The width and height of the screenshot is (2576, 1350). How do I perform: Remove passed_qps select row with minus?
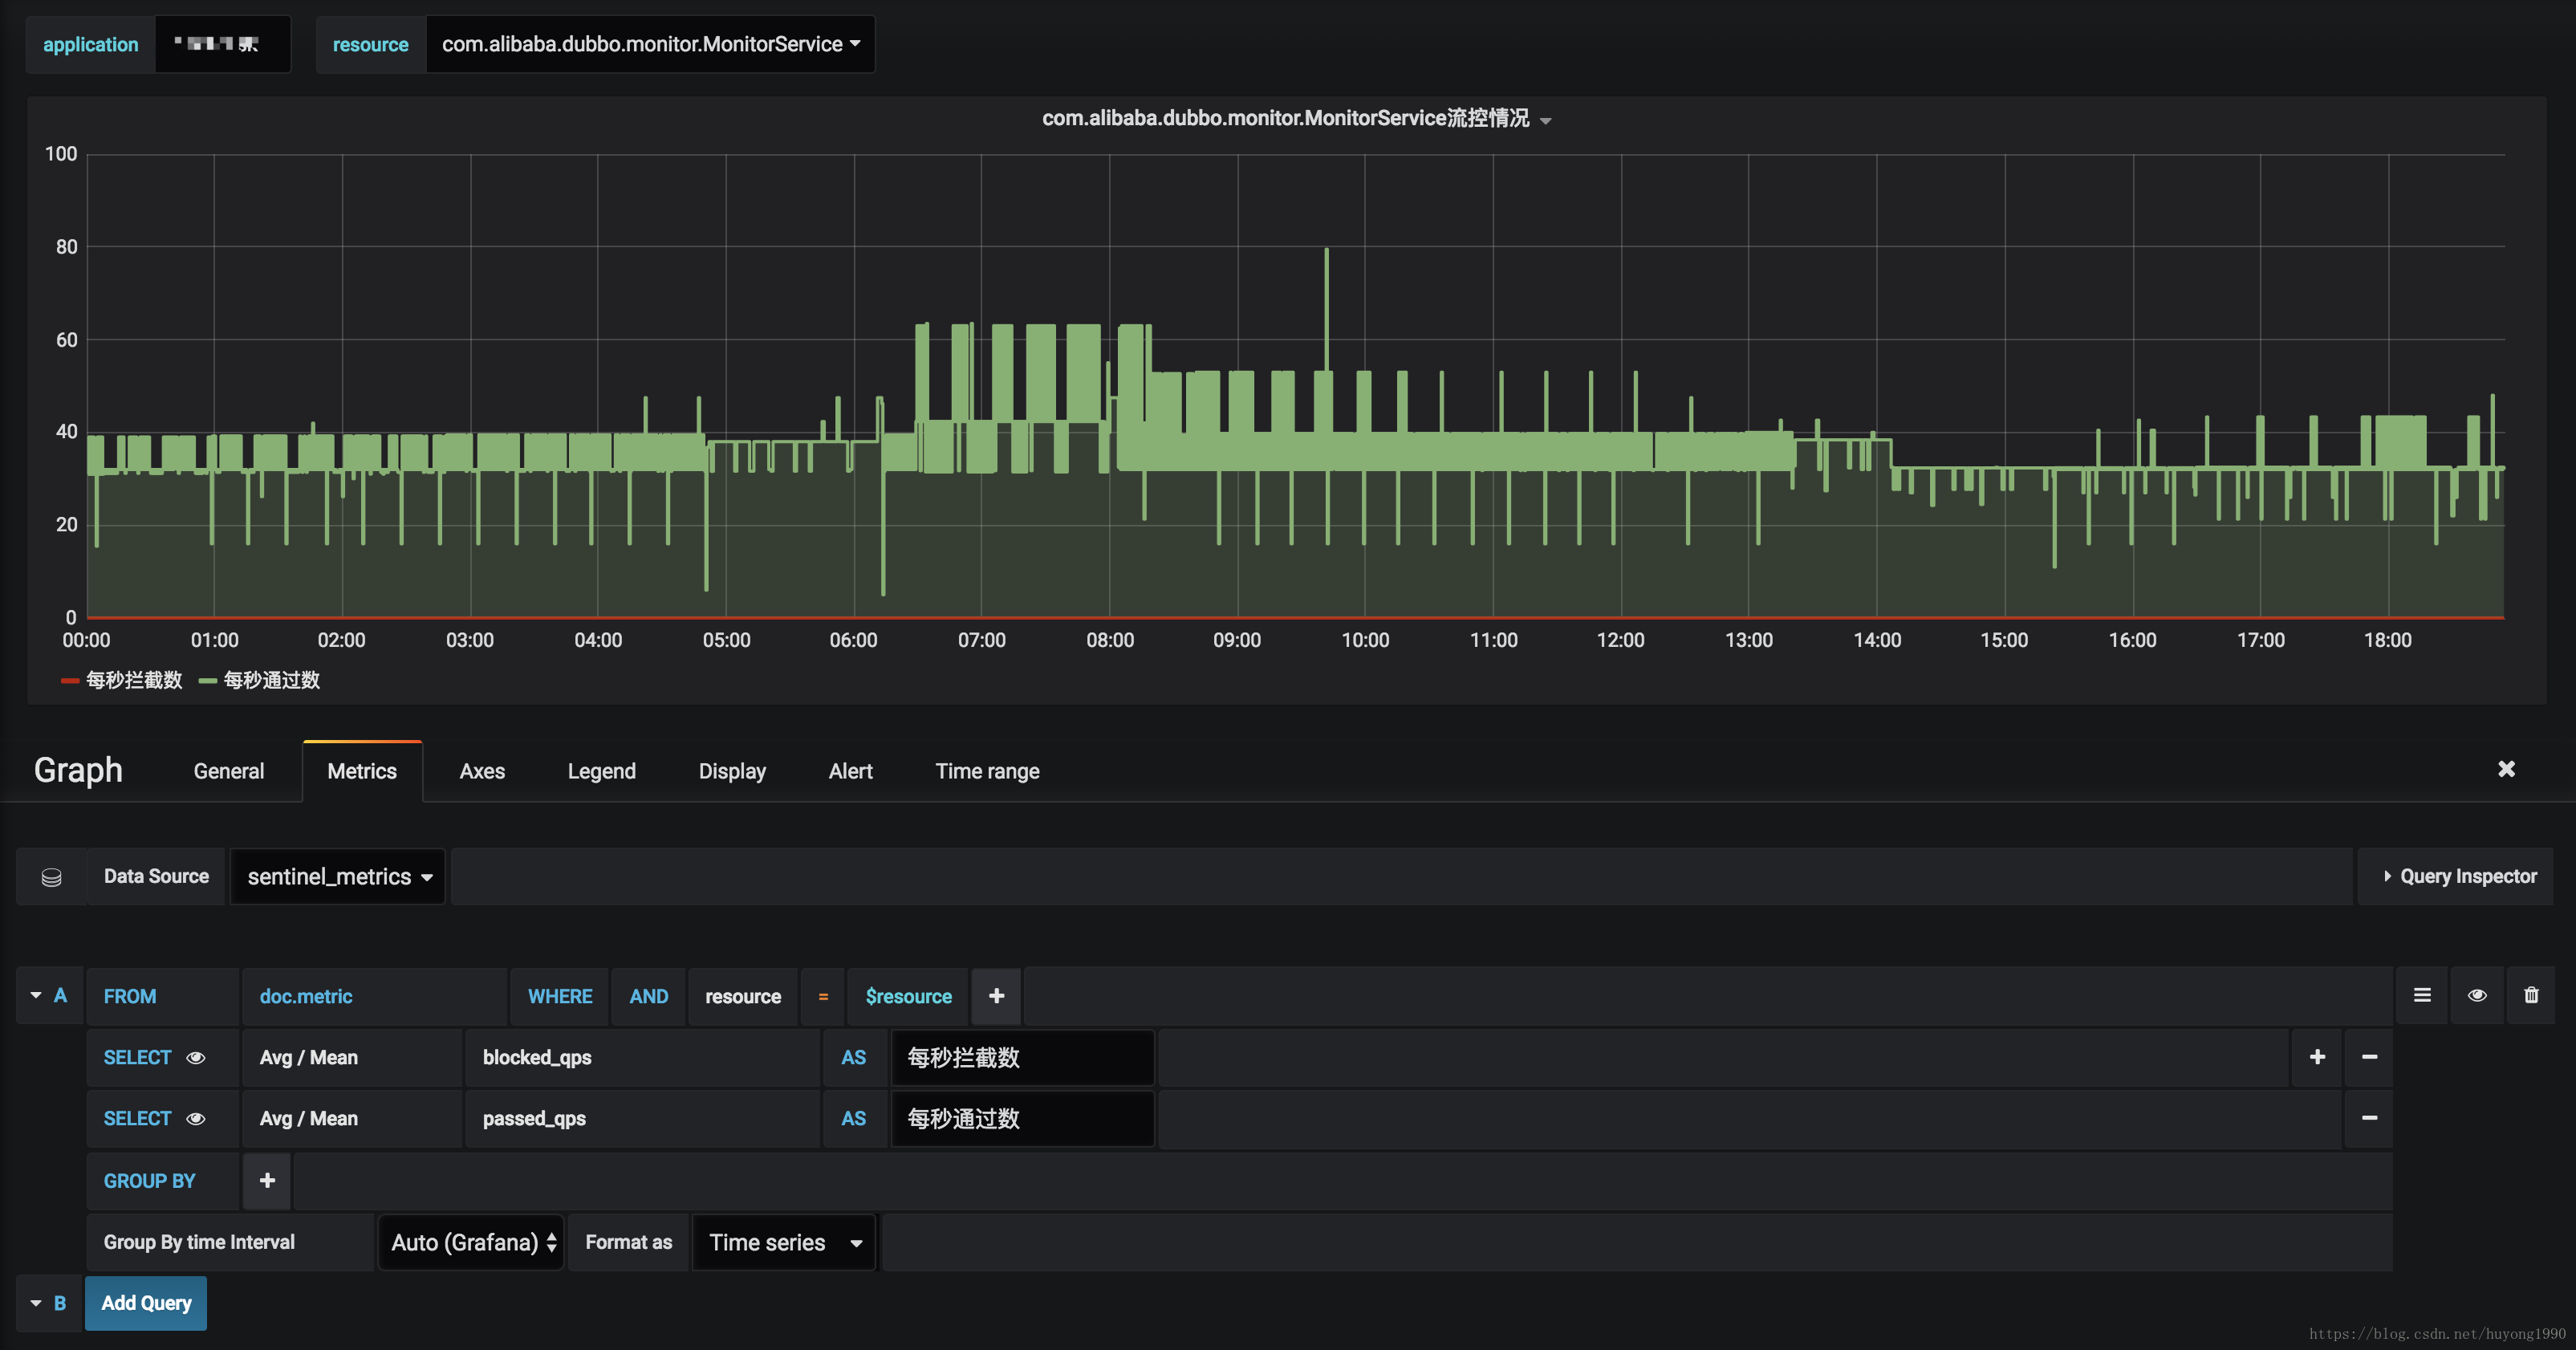point(2369,1118)
